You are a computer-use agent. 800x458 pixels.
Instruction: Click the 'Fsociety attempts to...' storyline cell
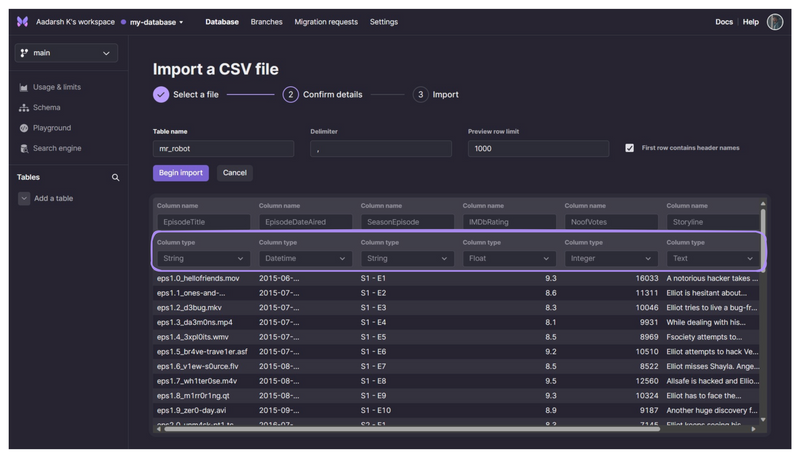pyautogui.click(x=704, y=337)
